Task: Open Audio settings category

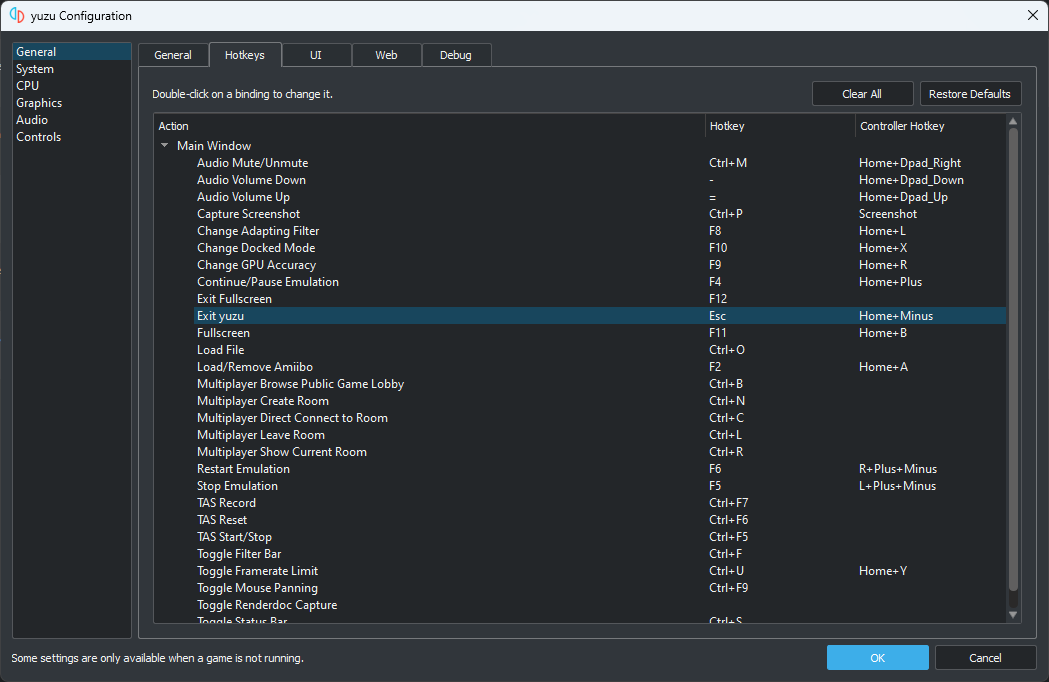Action: click(72, 120)
